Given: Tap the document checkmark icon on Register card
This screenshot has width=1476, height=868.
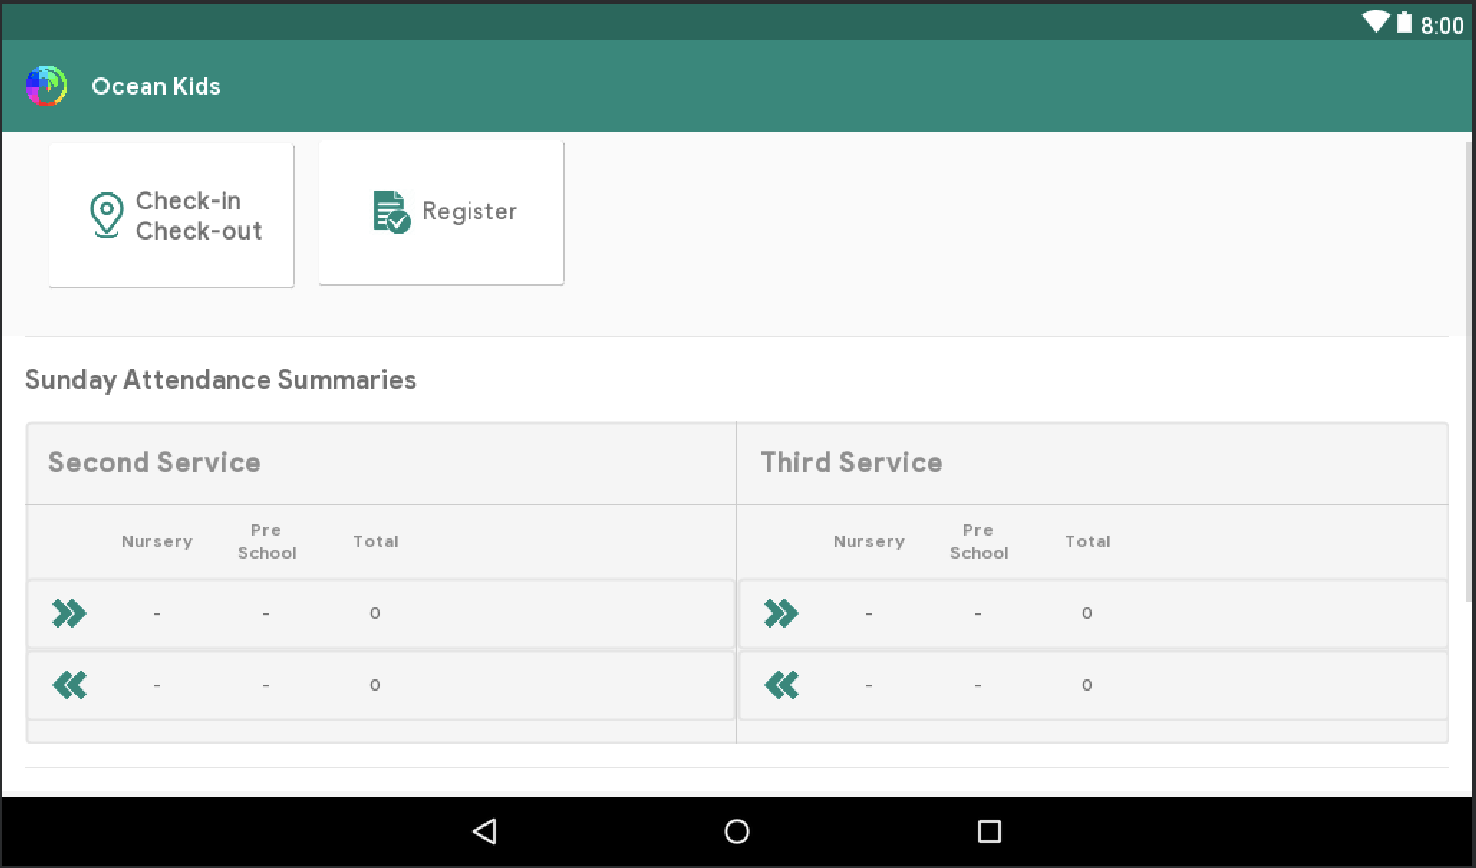Looking at the screenshot, I should tap(391, 212).
